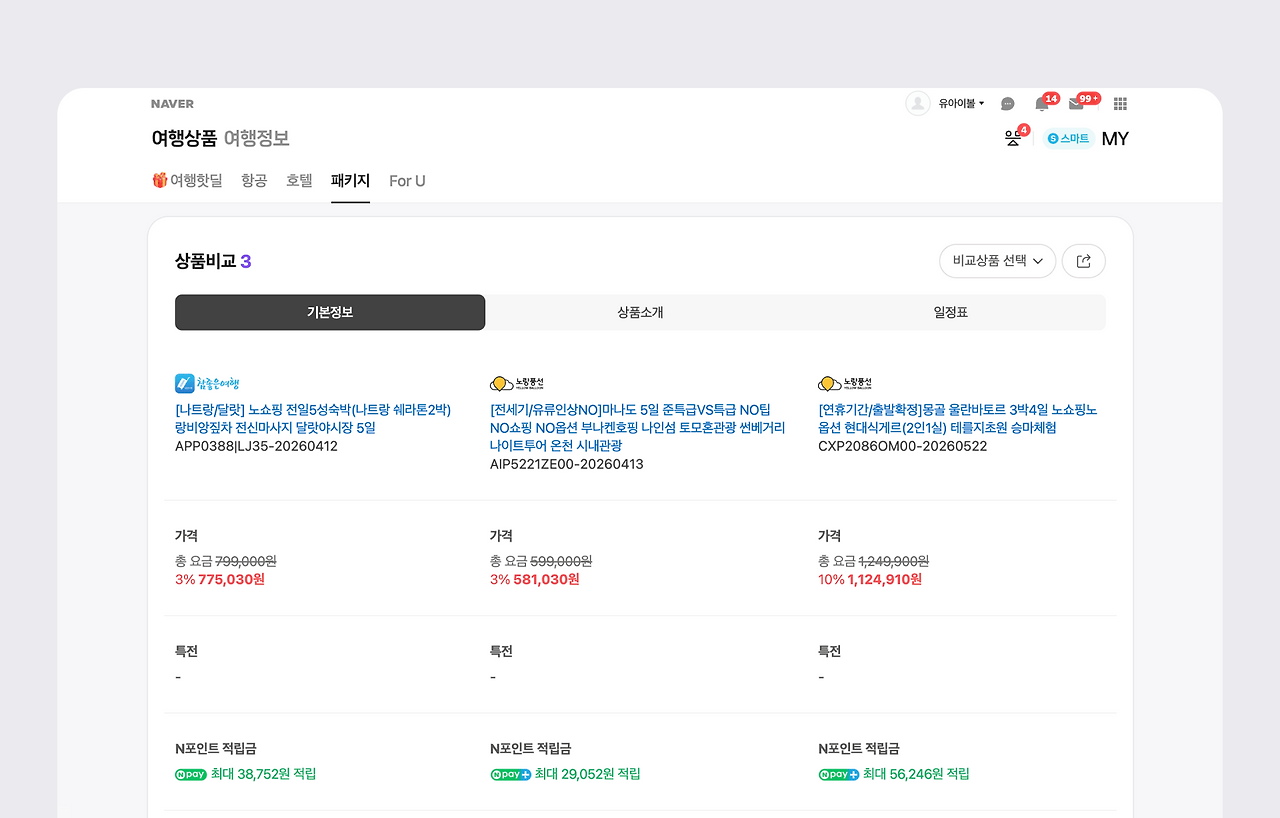Switch to the 상품소개 comparison tab
The width and height of the screenshot is (1280, 818).
click(x=640, y=312)
